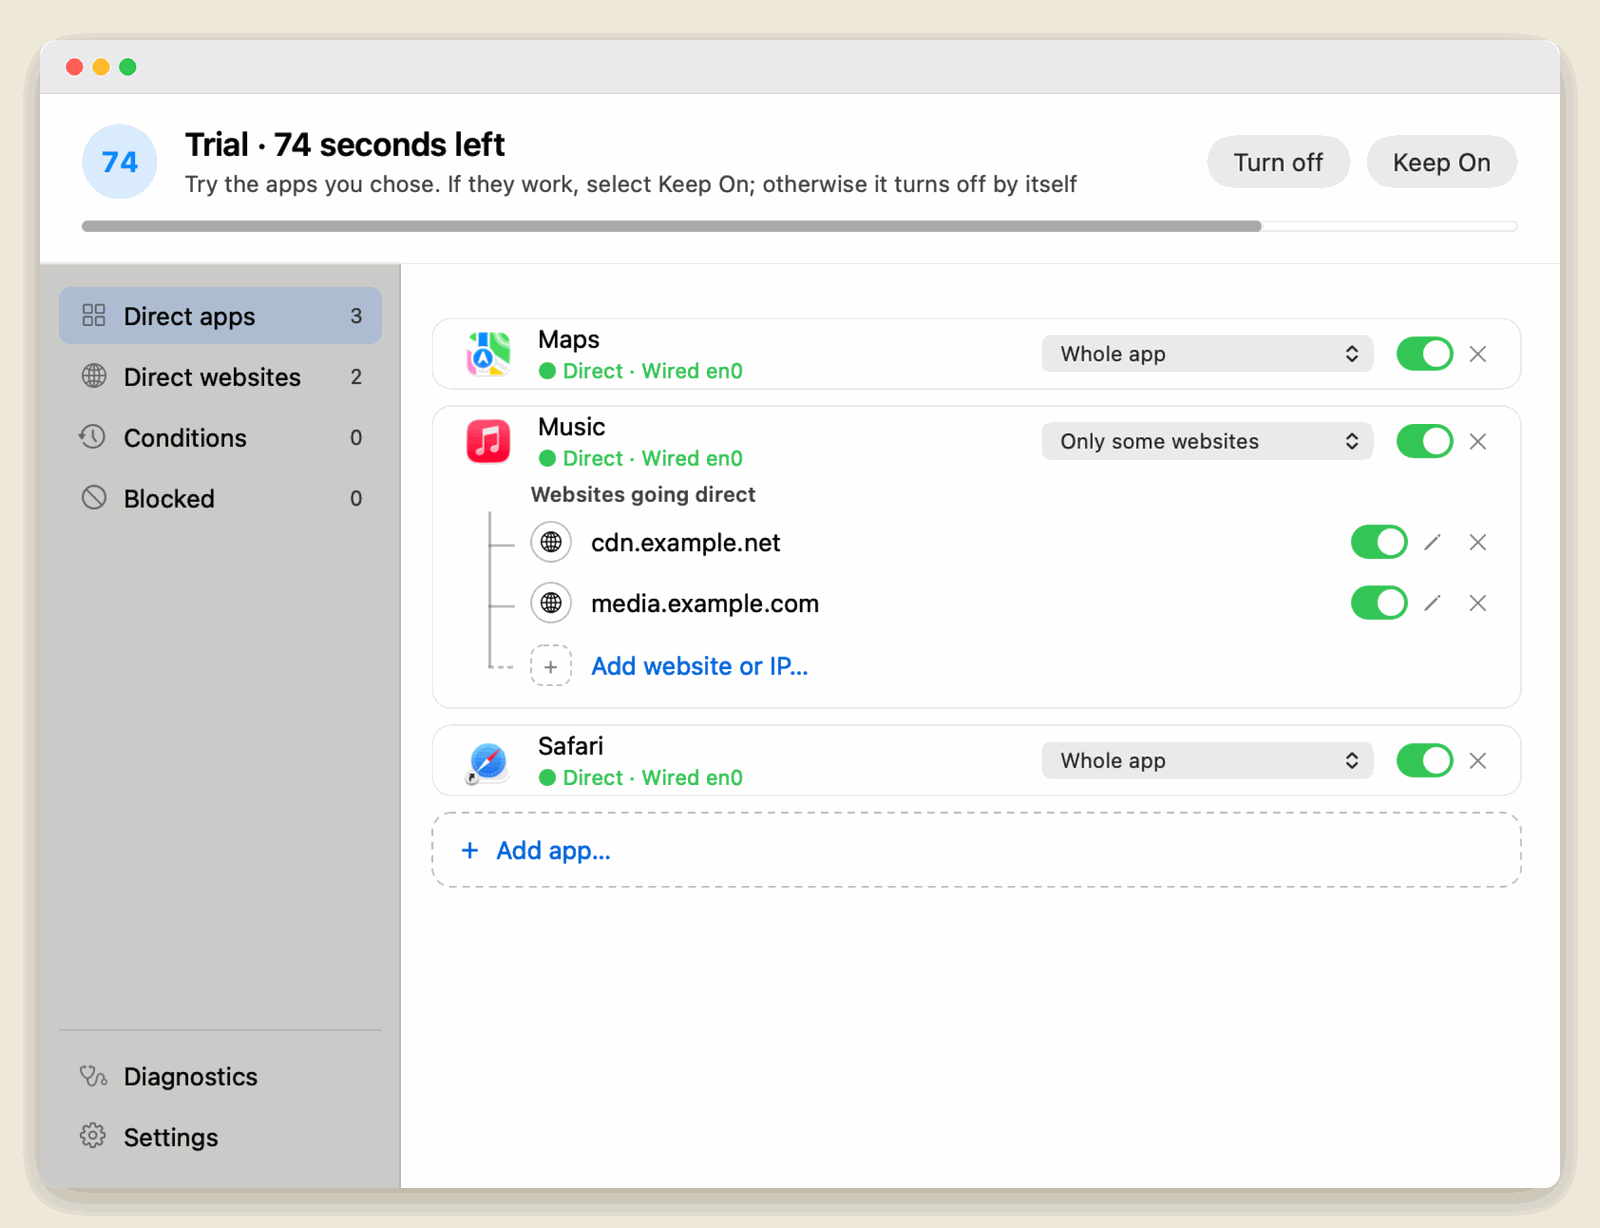Disable the cdn.example.net switch
Screen dimensions: 1600x1228
click(x=1379, y=542)
